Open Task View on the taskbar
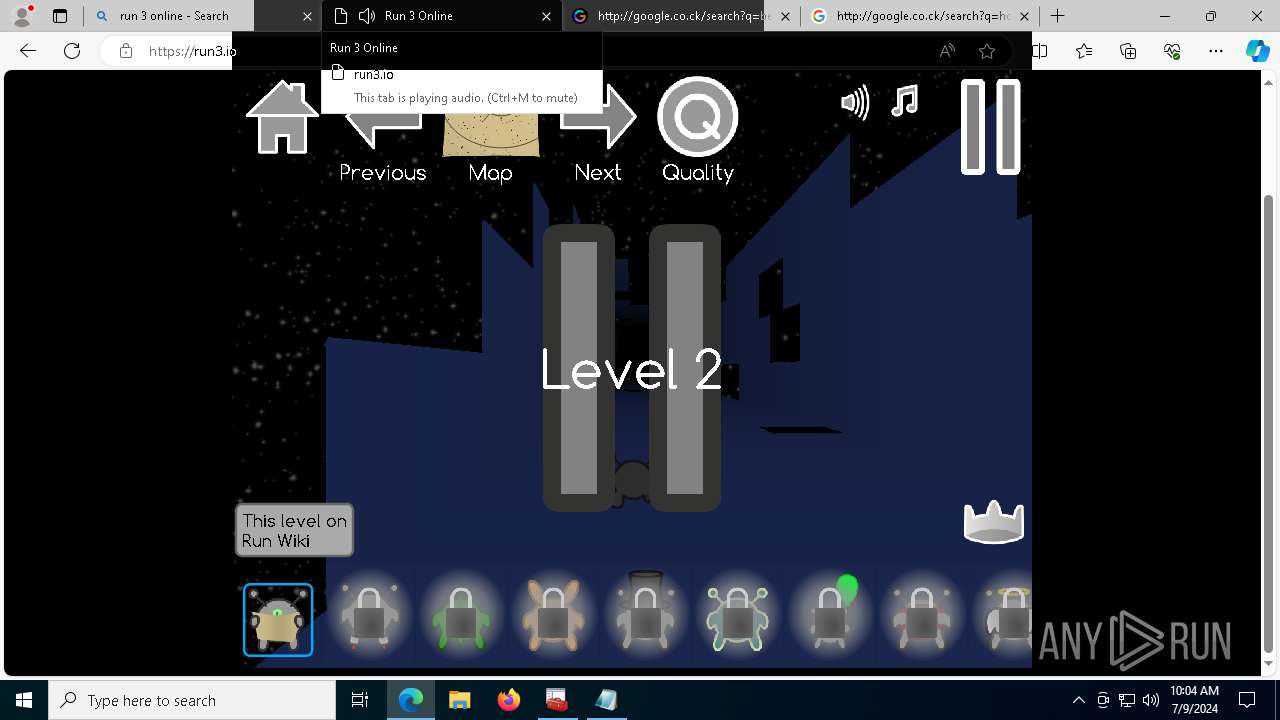This screenshot has width=1280, height=720. point(360,700)
